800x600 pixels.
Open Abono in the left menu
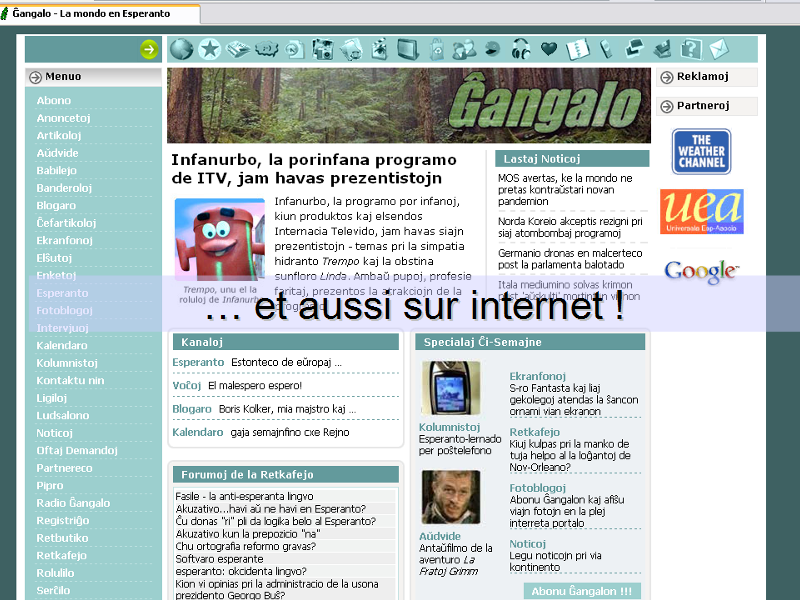54,101
